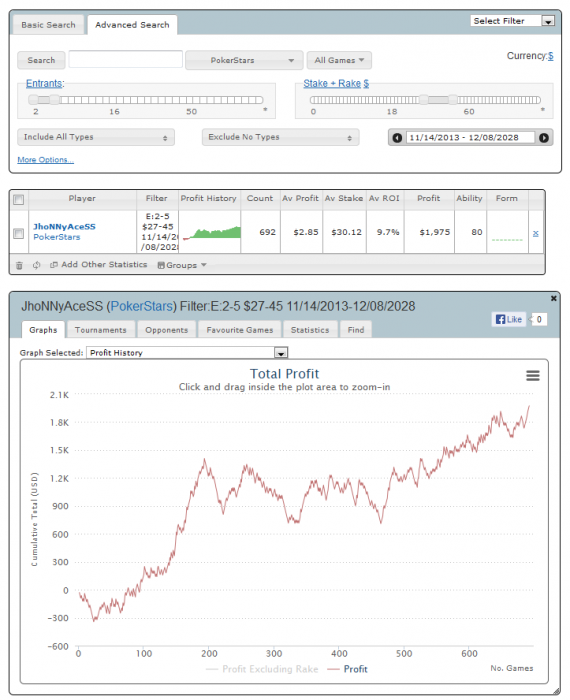Click PokerStars link in the panel title

pyautogui.click(x=141, y=306)
